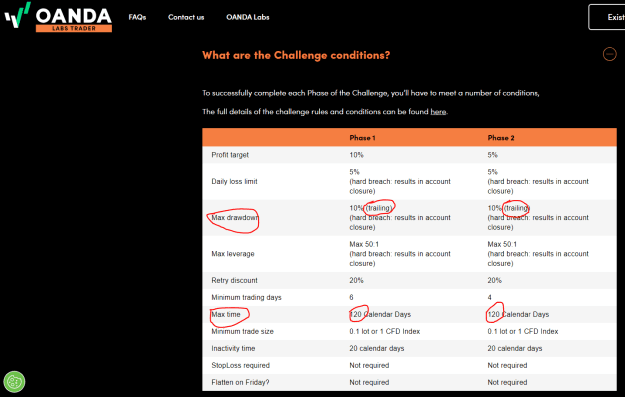Click the Daily loss limit label
625x397 pixels.
(234, 181)
